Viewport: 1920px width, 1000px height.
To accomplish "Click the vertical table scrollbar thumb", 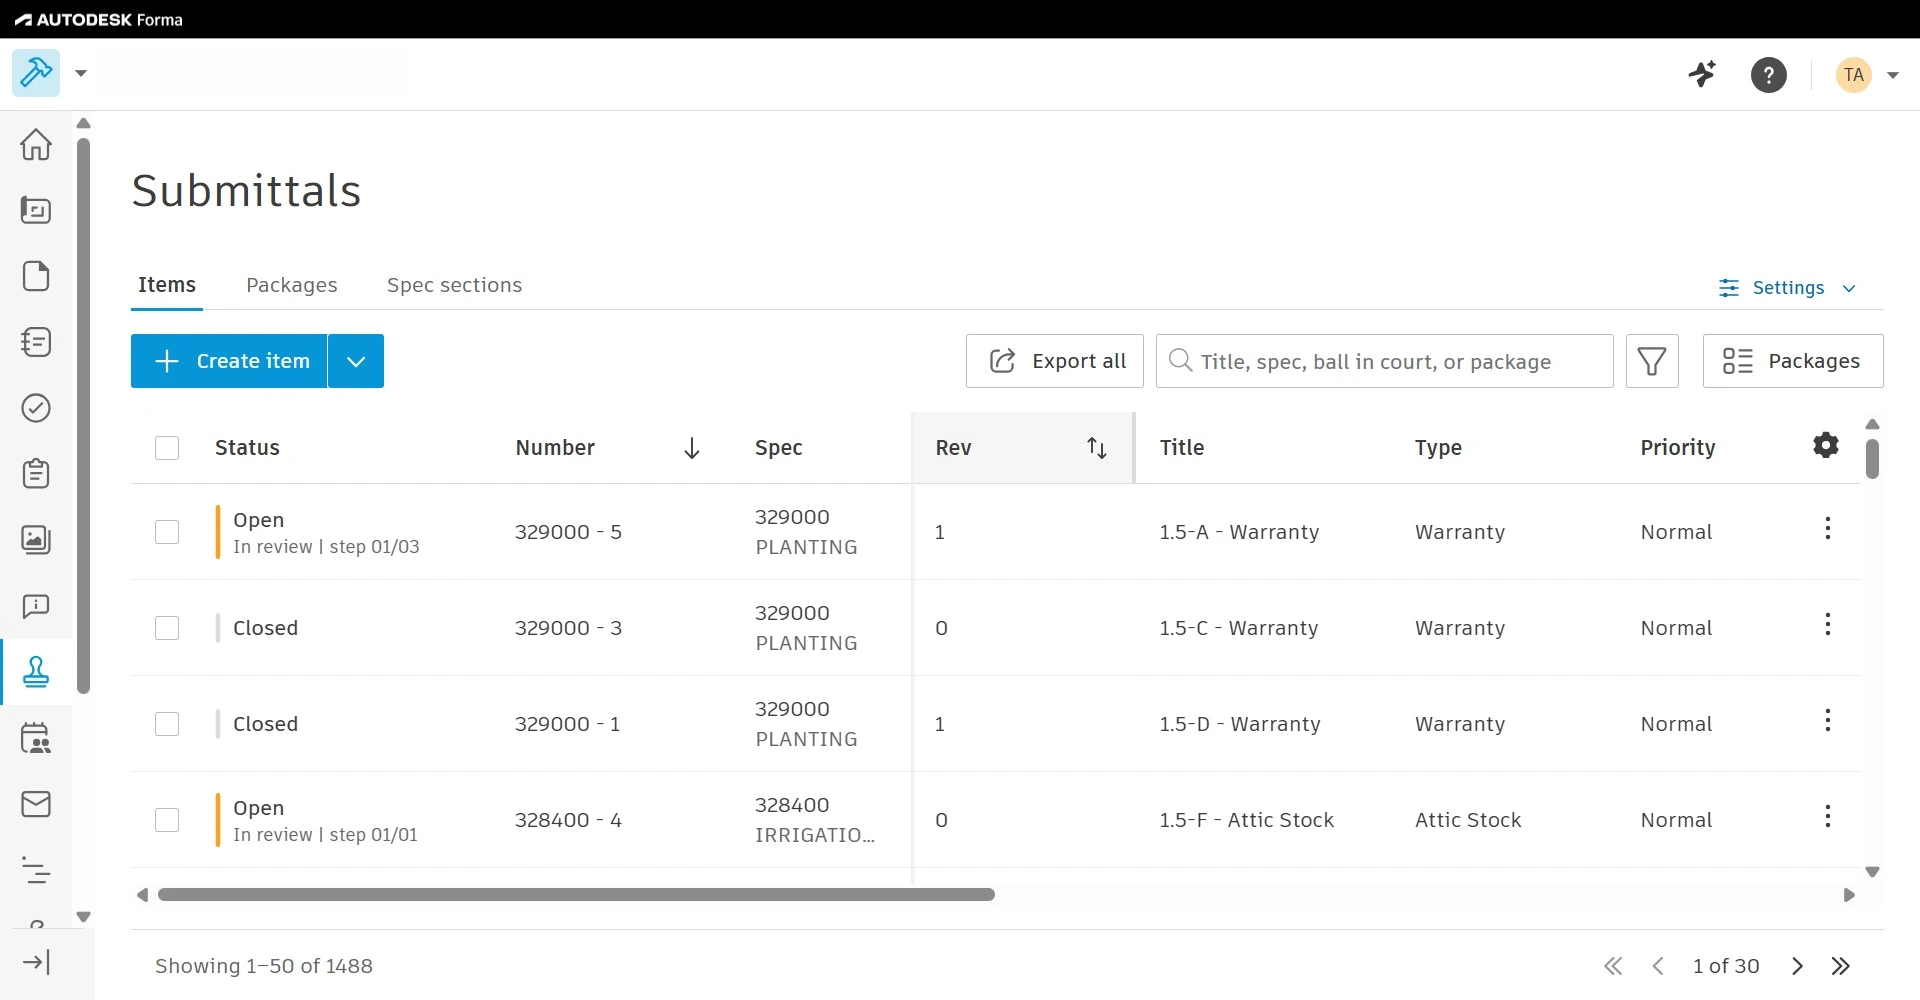I will point(1872,458).
